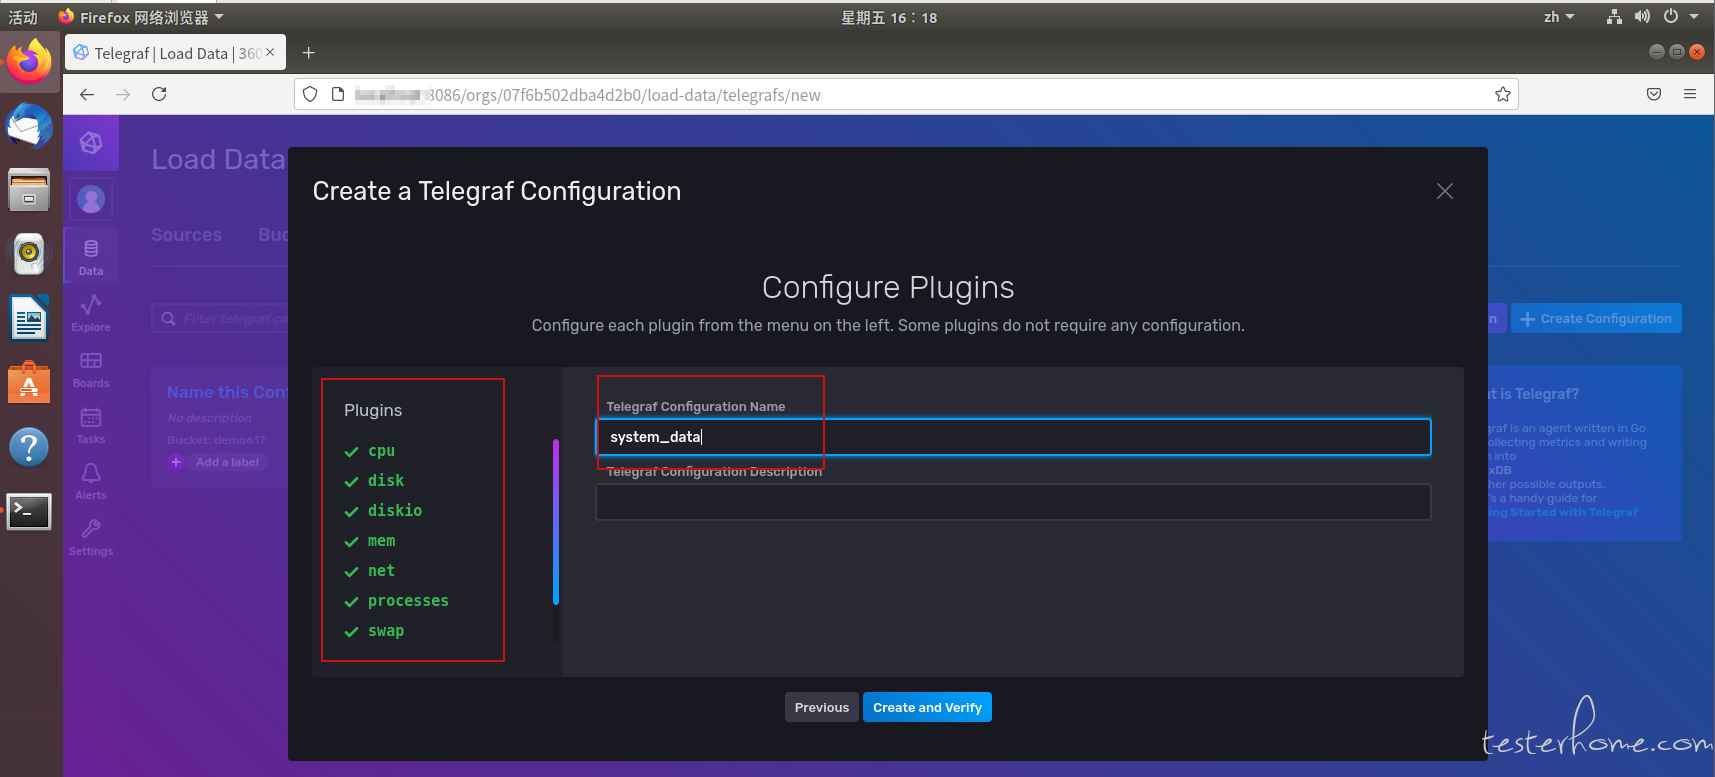
Task: Open the power menu icon
Action: coord(1671,16)
